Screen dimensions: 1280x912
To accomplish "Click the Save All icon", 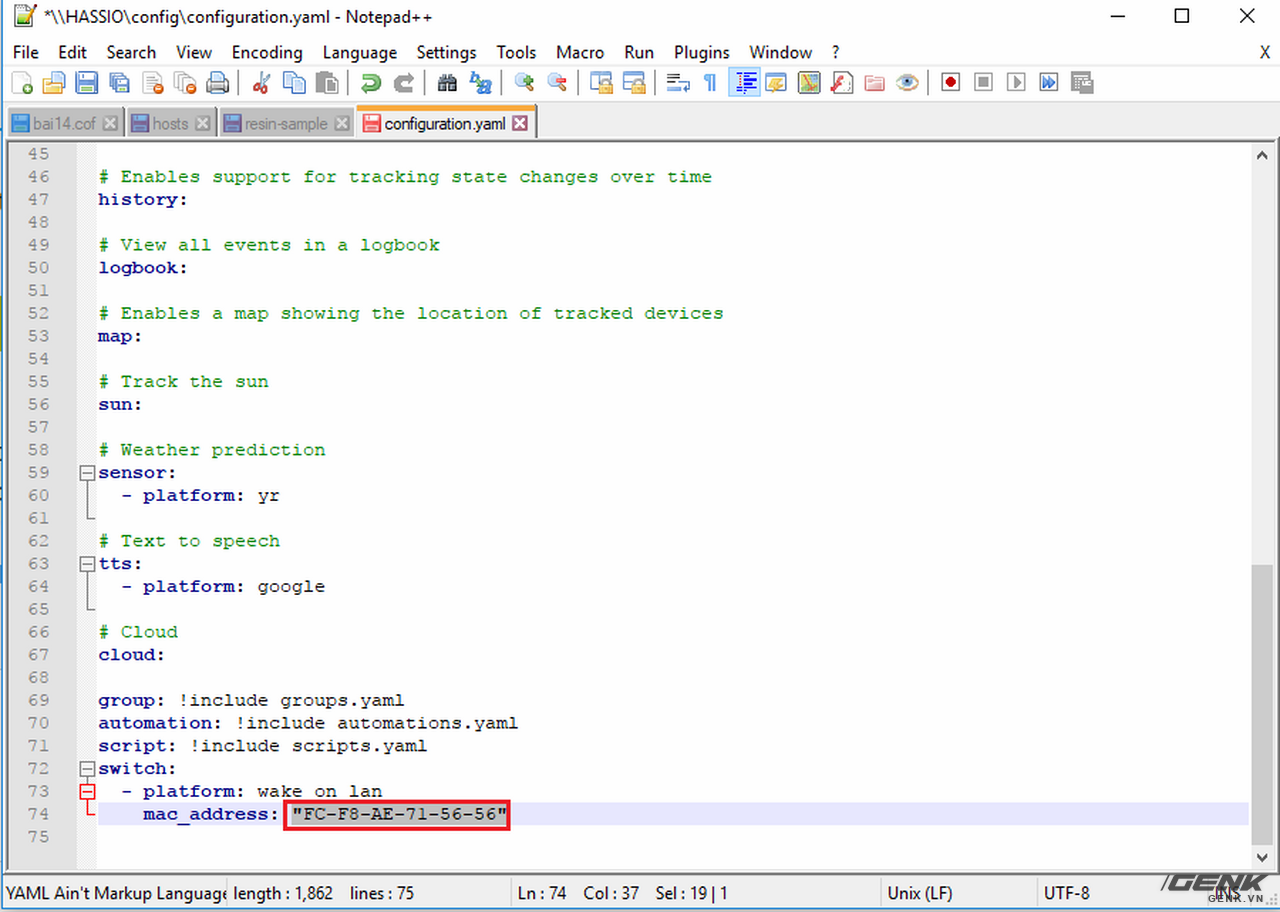I will point(119,83).
